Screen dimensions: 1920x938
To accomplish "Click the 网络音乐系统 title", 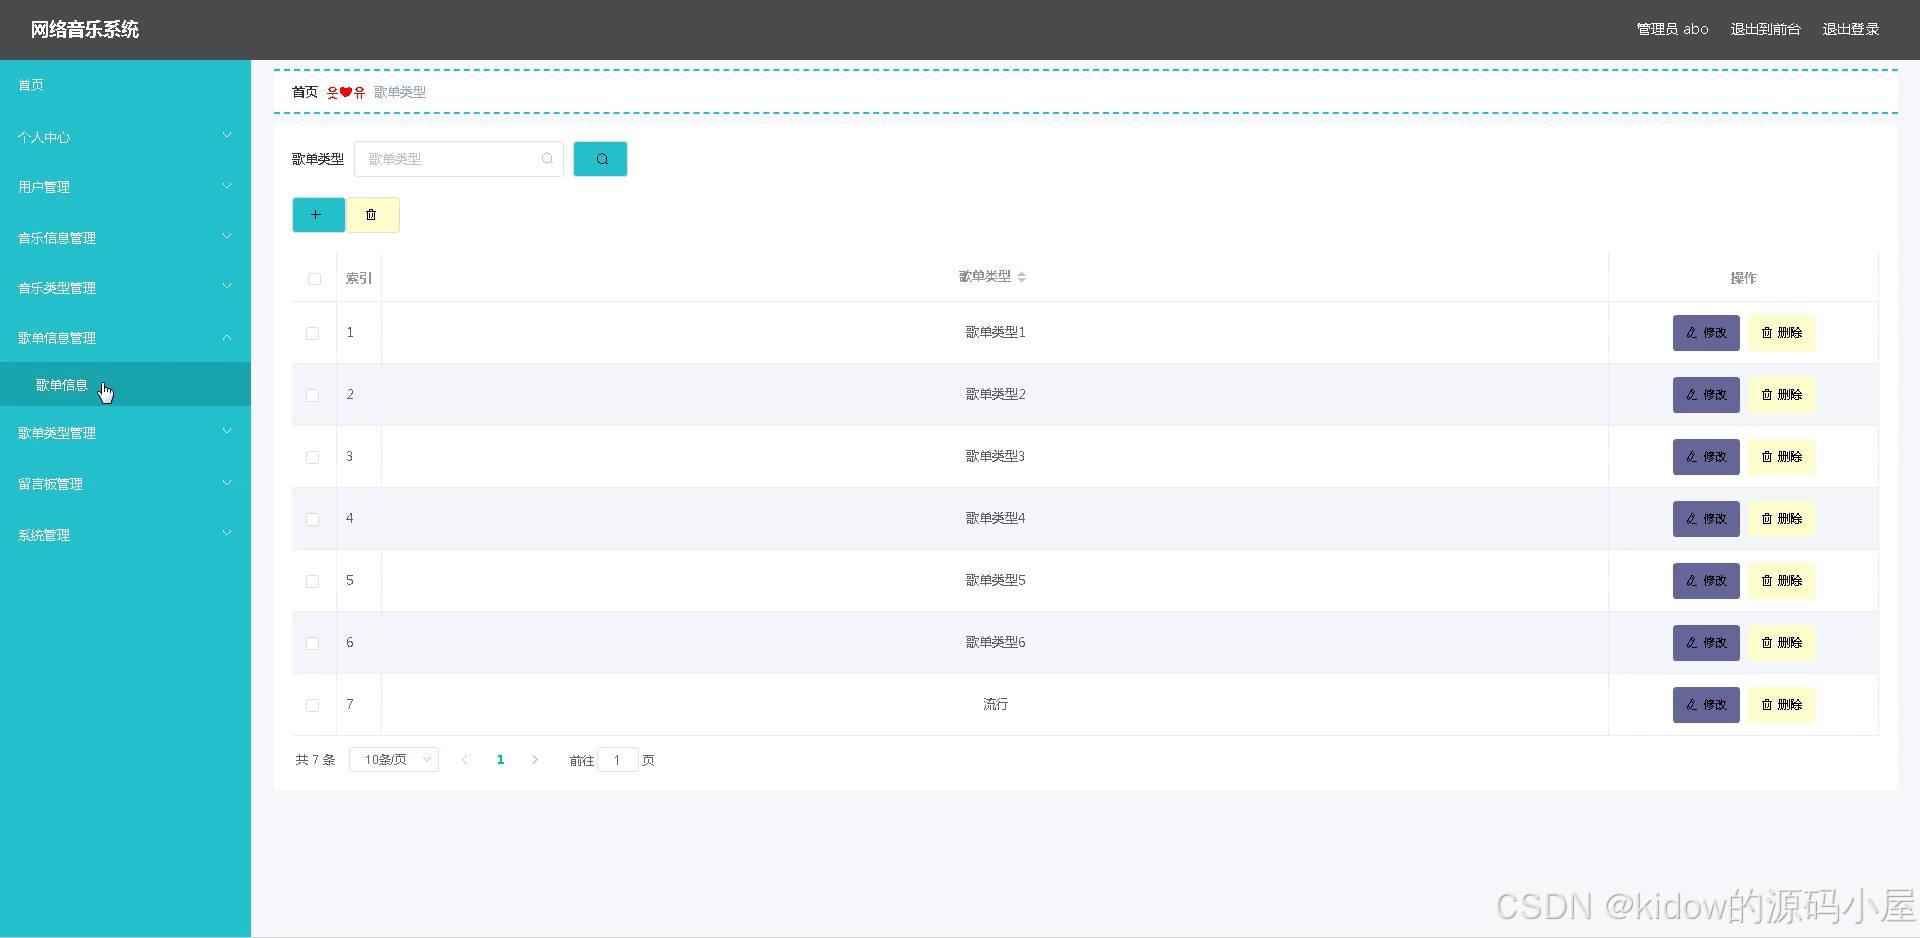I will [85, 30].
